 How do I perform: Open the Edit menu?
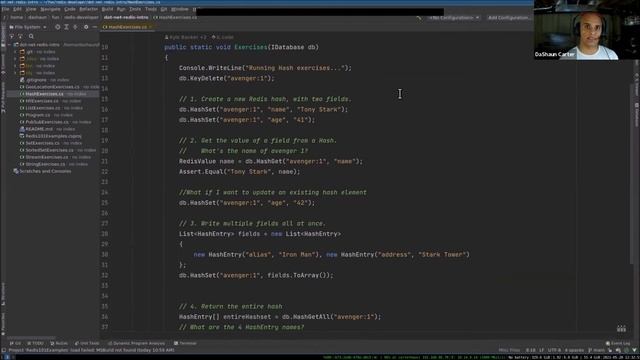pos(18,9)
